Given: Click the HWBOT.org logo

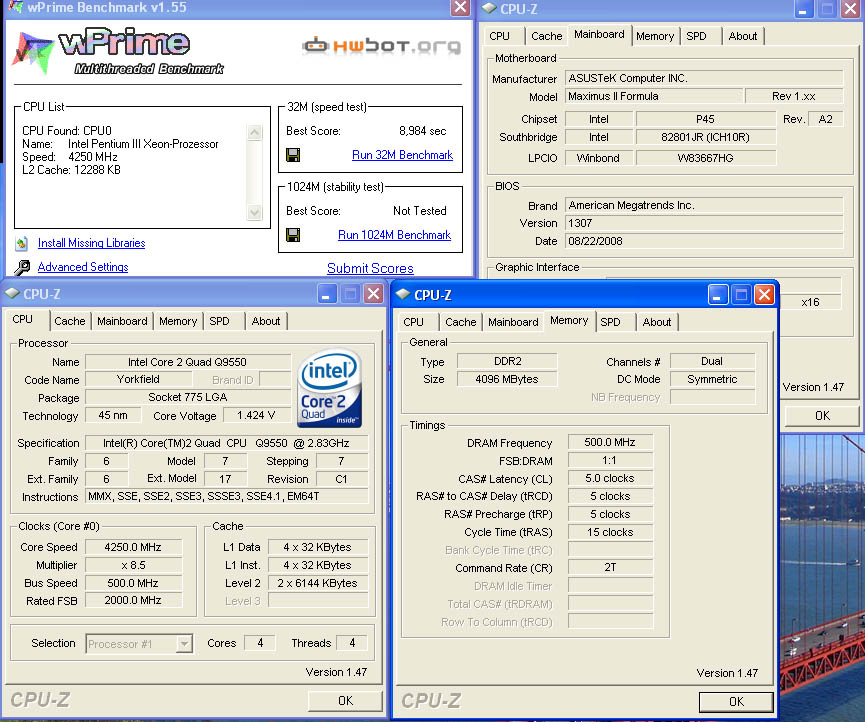Looking at the screenshot, I should tap(381, 46).
